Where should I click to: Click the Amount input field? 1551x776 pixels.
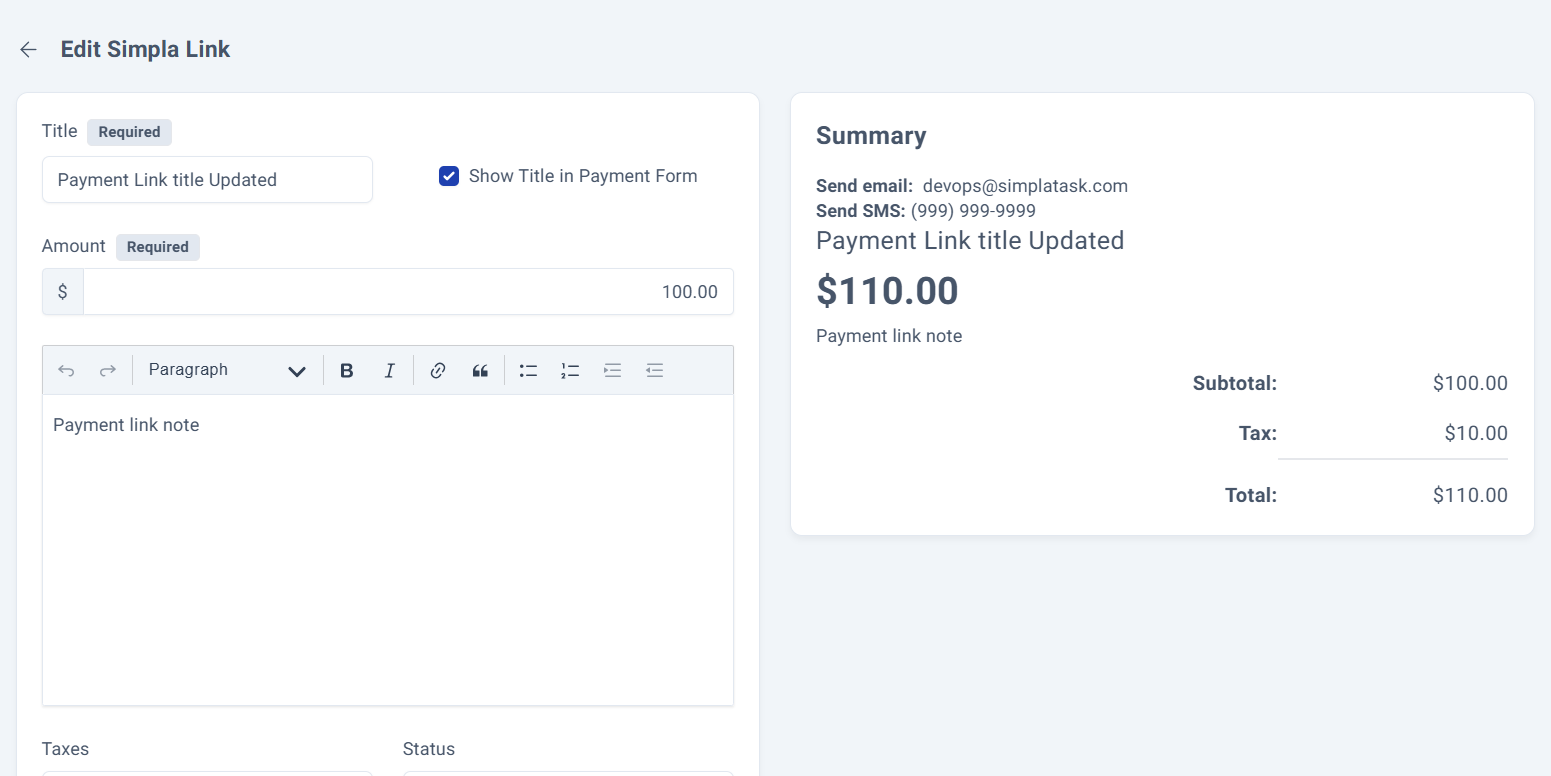coord(408,292)
